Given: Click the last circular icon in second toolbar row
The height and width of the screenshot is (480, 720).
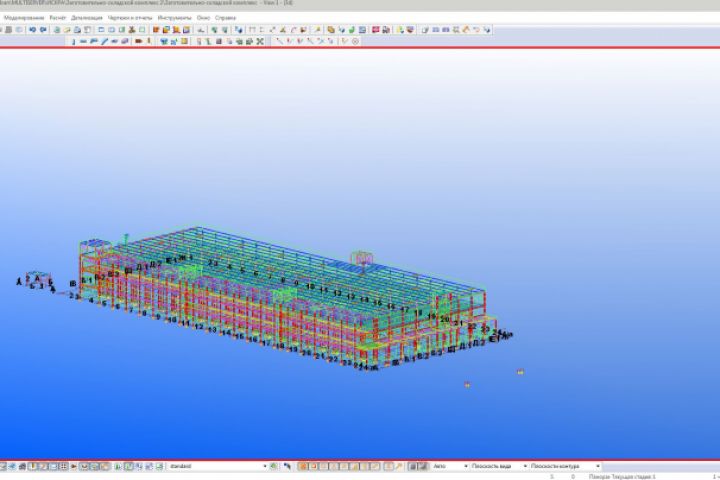Looking at the screenshot, I should [x=356, y=41].
